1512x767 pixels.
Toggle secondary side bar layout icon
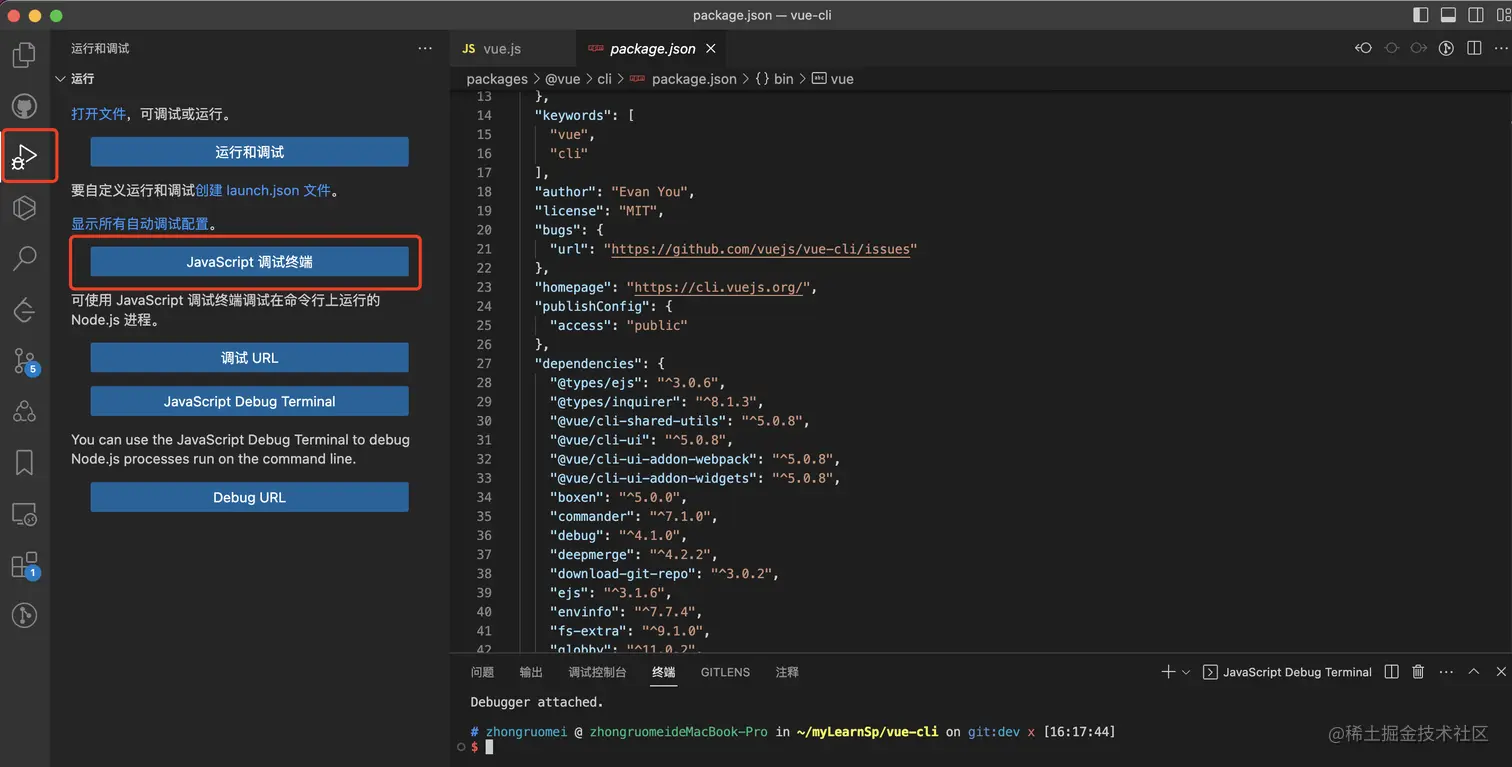click(1476, 15)
